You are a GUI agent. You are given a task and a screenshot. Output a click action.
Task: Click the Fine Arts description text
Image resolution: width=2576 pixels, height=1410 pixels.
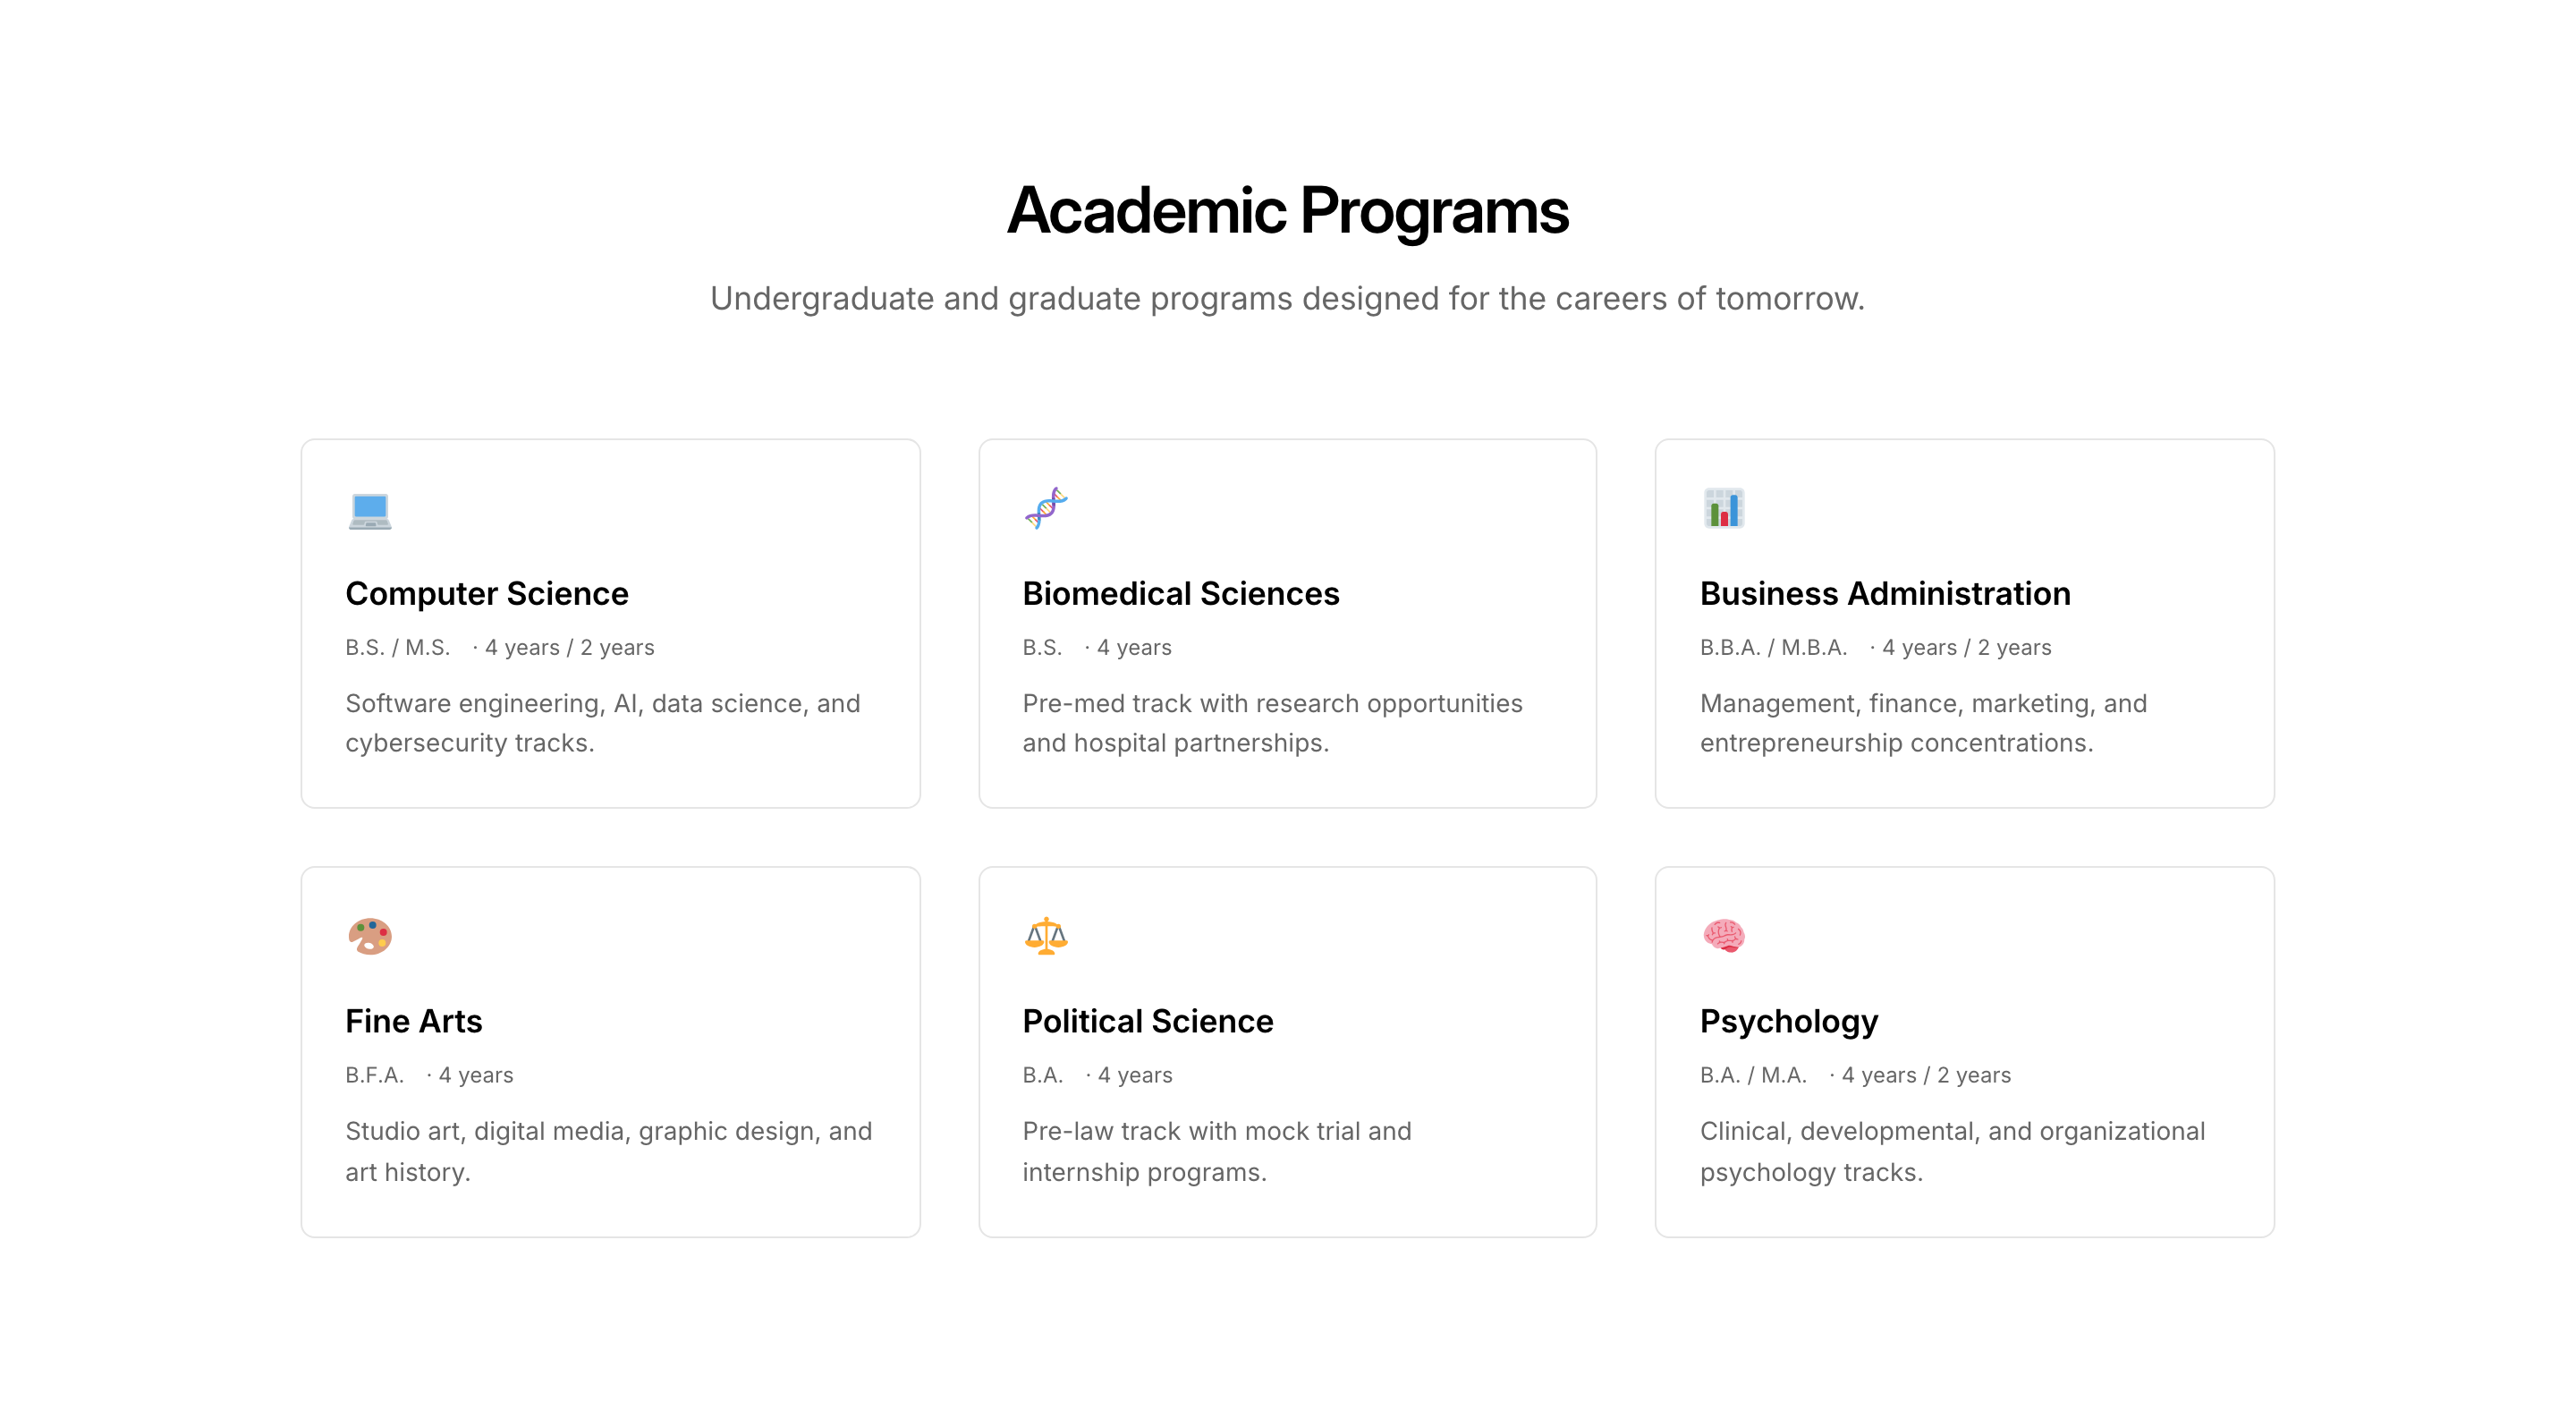[608, 1151]
